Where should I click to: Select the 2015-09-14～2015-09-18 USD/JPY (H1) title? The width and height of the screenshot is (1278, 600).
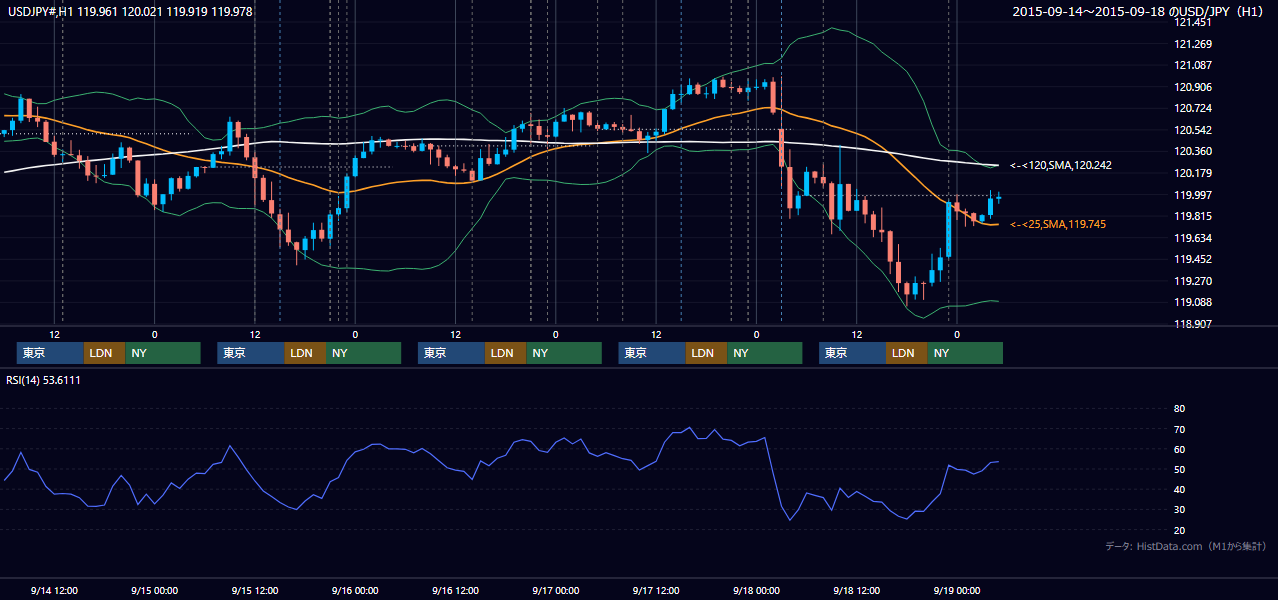coord(1140,12)
